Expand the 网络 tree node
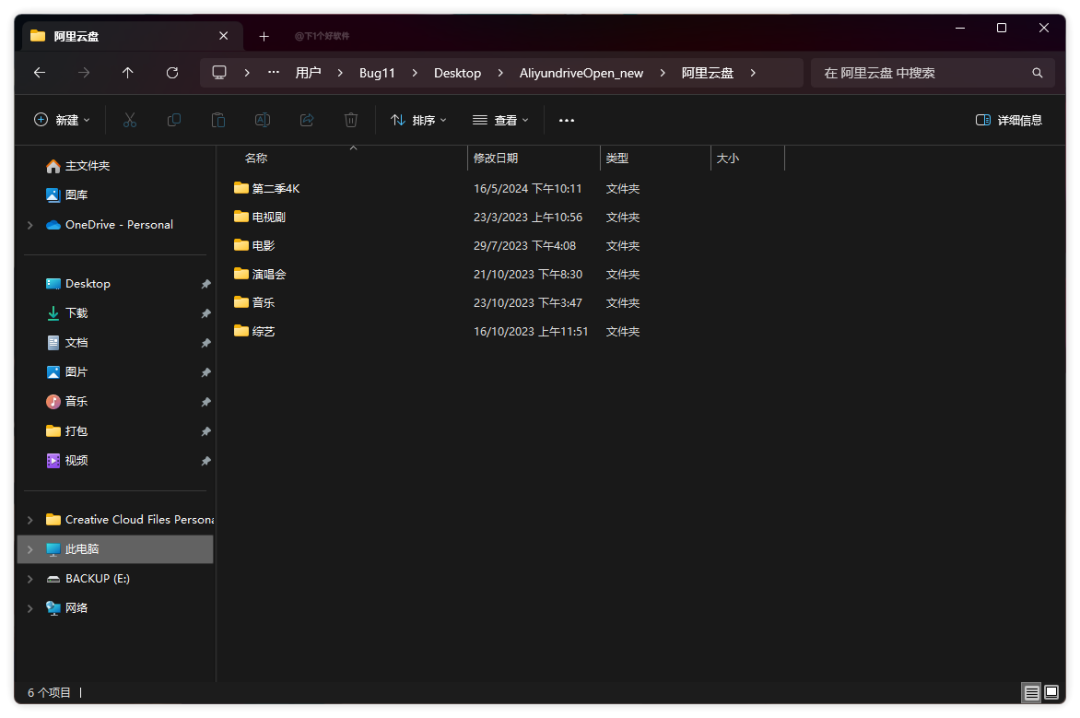This screenshot has width=1080, height=718. pyautogui.click(x=30, y=608)
